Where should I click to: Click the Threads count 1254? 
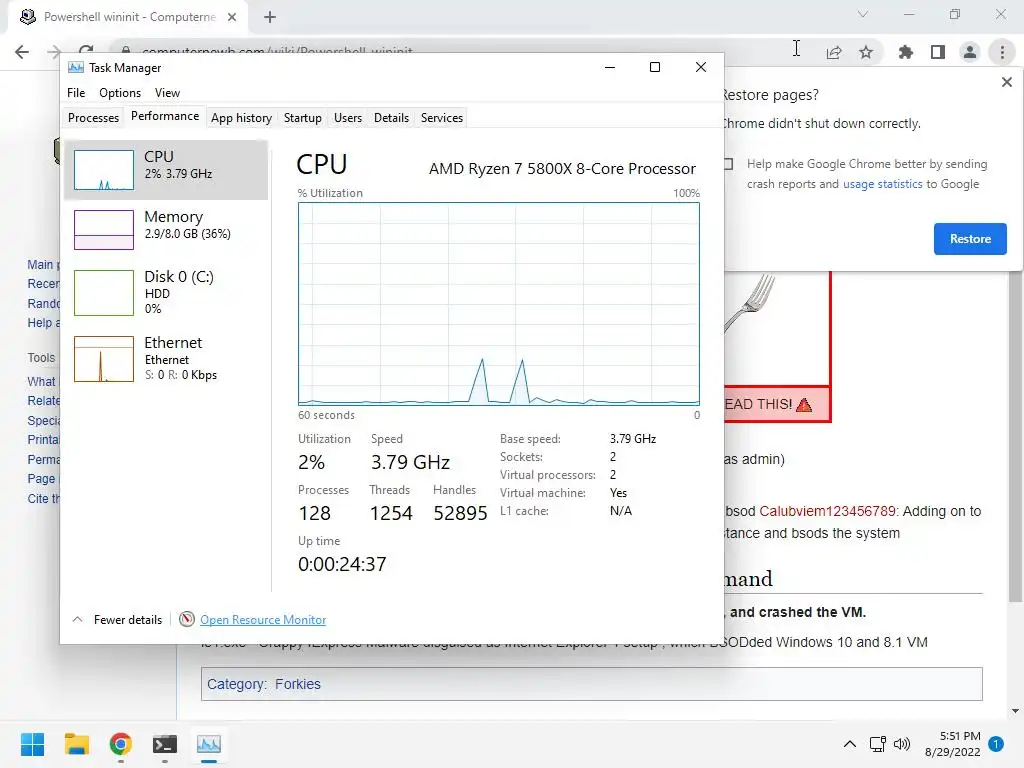391,513
